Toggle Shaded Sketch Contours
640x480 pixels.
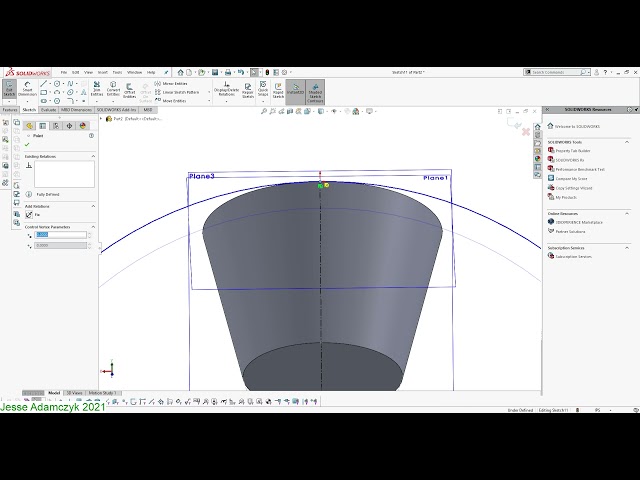point(315,92)
